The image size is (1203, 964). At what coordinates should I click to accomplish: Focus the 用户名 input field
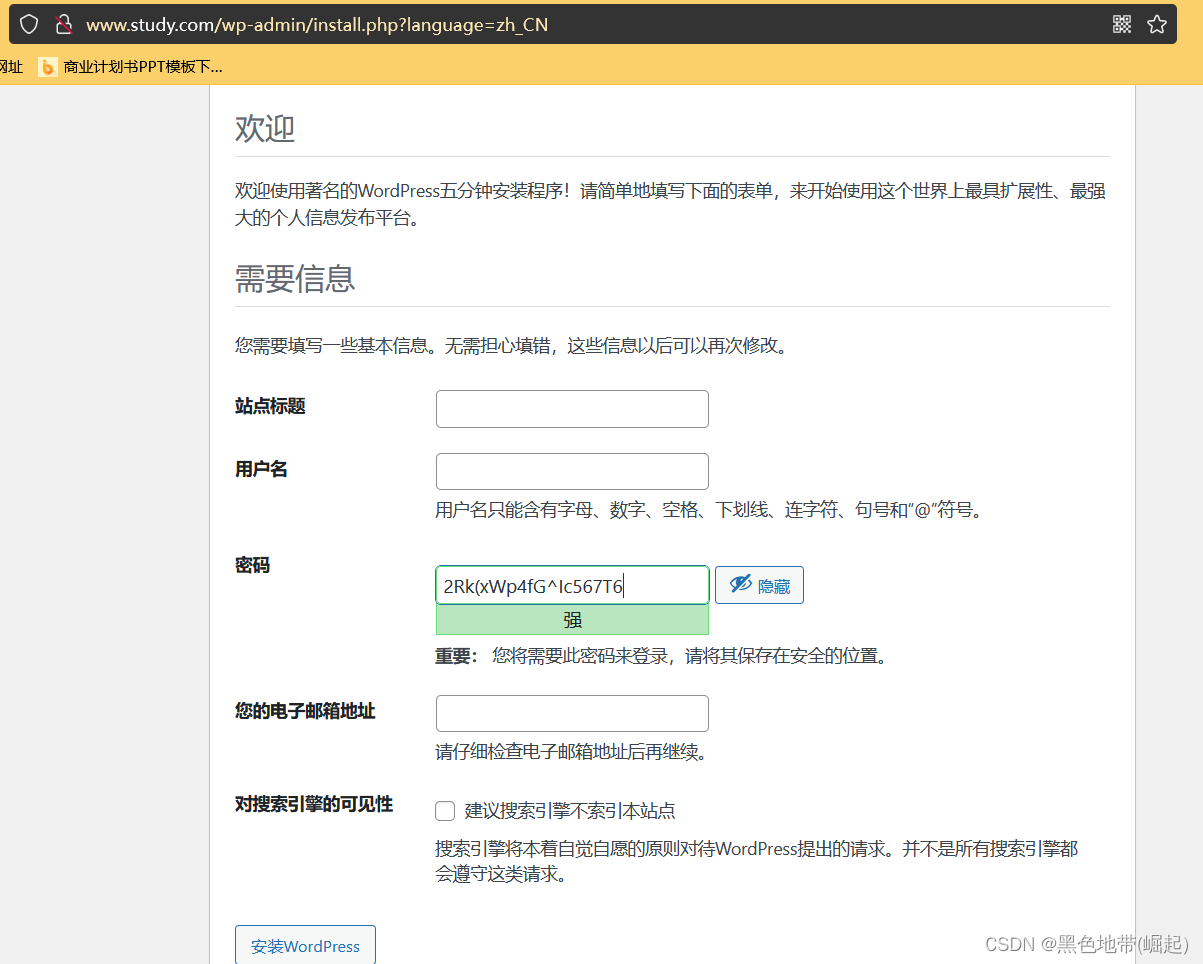click(572, 471)
